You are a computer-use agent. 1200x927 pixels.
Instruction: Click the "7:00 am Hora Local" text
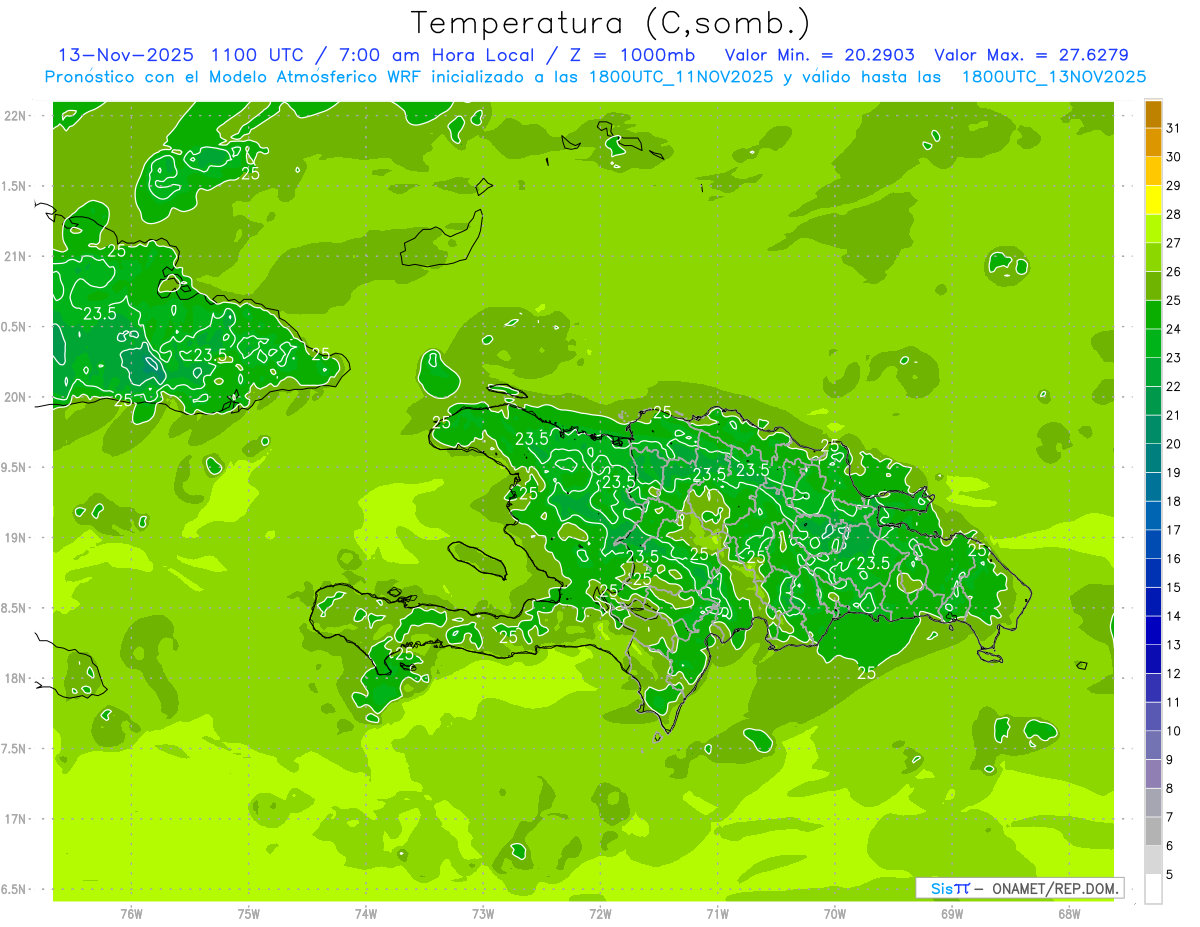[x=434, y=55]
